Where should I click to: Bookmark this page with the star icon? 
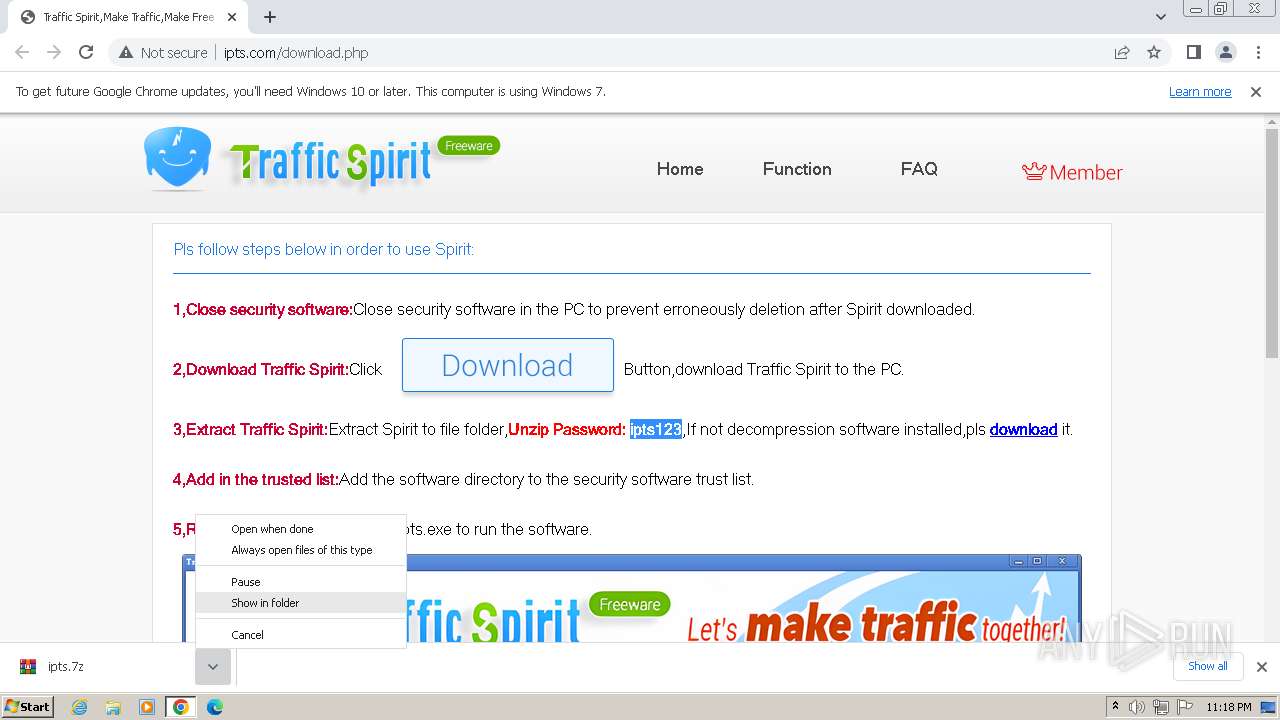pos(1154,53)
